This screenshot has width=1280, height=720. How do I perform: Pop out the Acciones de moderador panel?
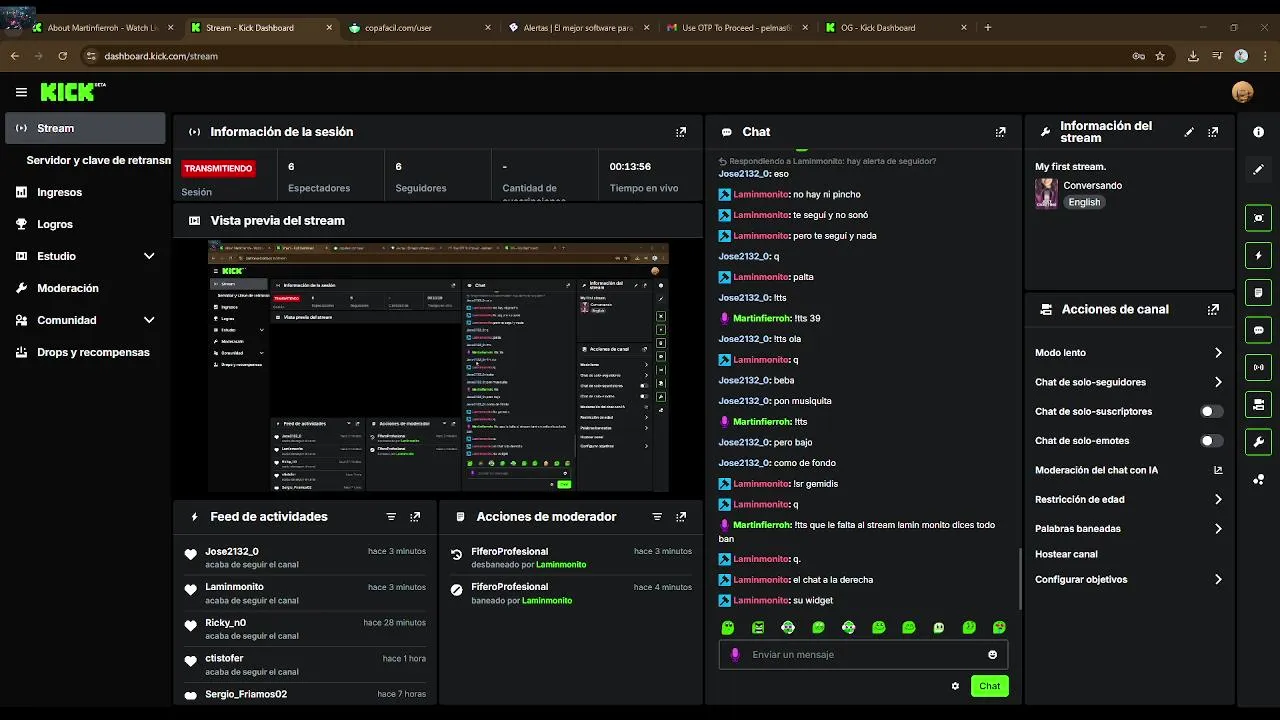681,517
